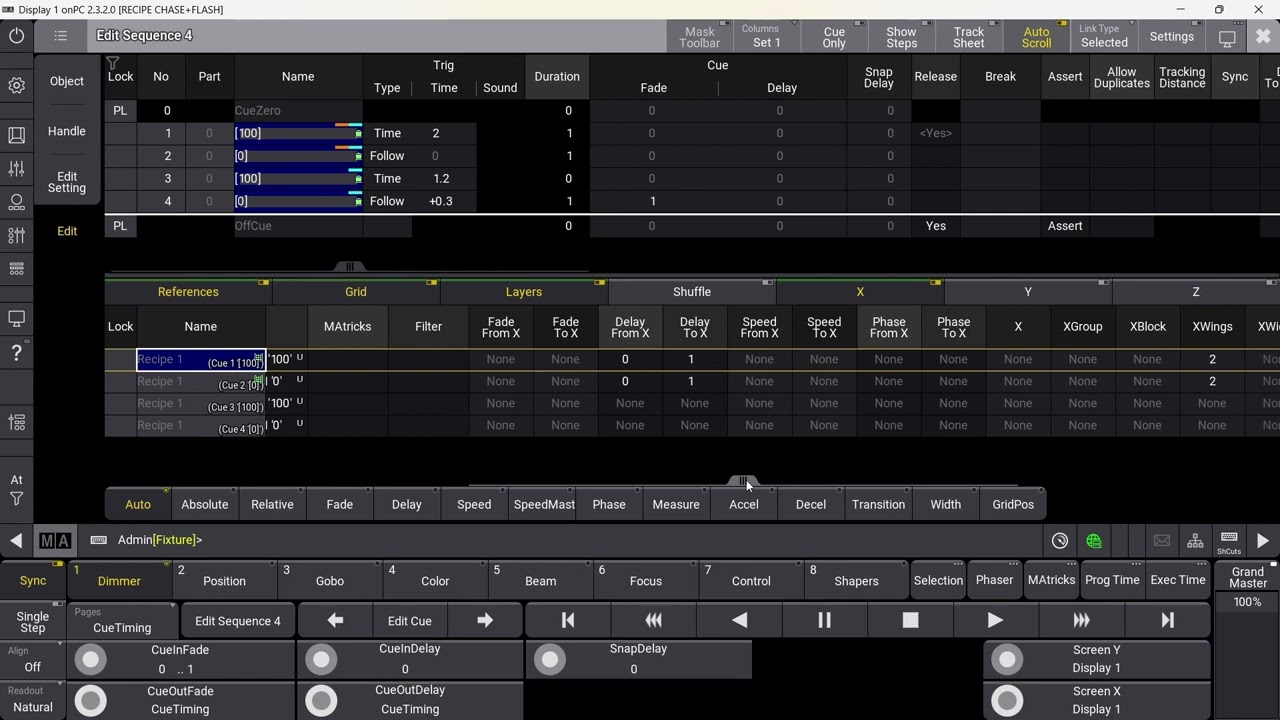The image size is (1280, 720).
Task: Switch to the Color feature group tab
Action: (x=435, y=580)
